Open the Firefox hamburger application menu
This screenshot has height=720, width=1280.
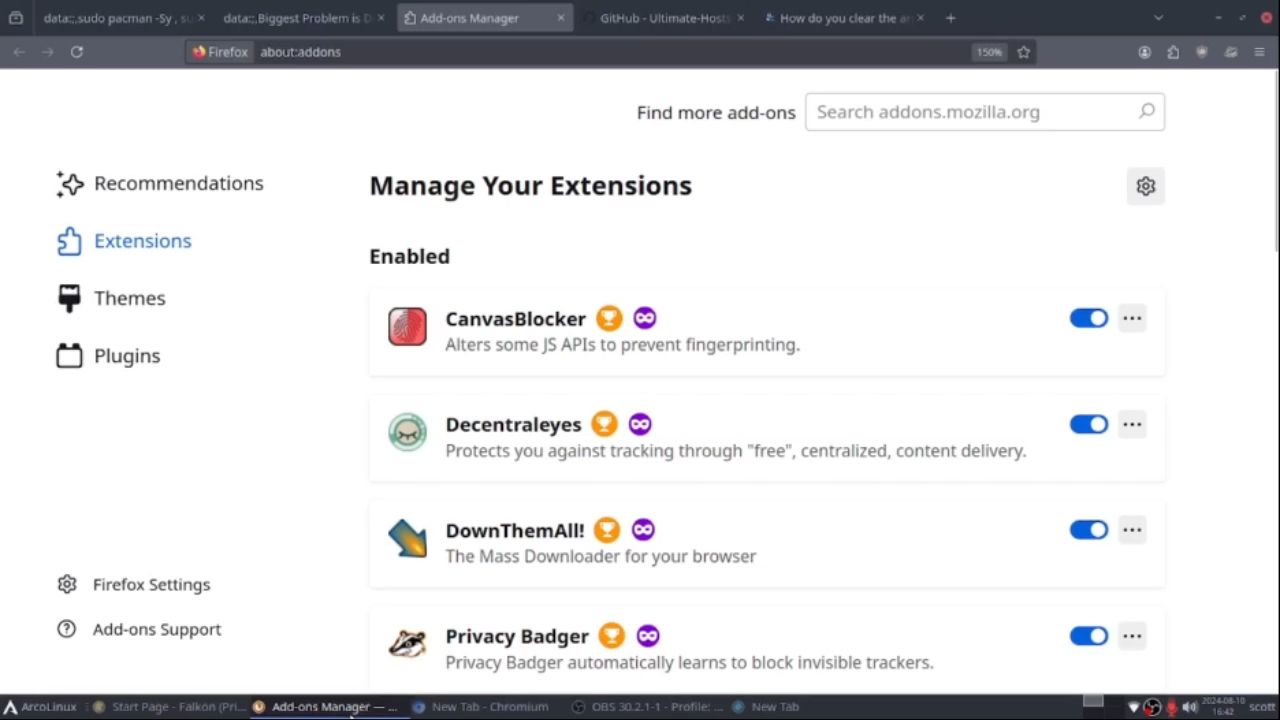pos(1259,52)
